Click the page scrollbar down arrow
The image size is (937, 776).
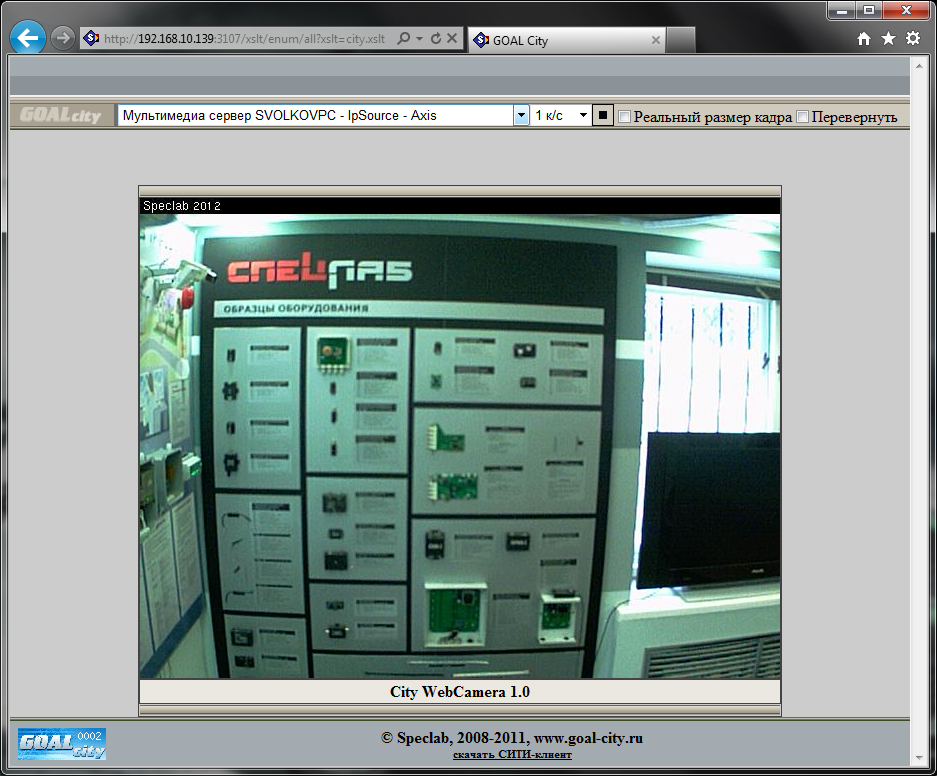919,758
